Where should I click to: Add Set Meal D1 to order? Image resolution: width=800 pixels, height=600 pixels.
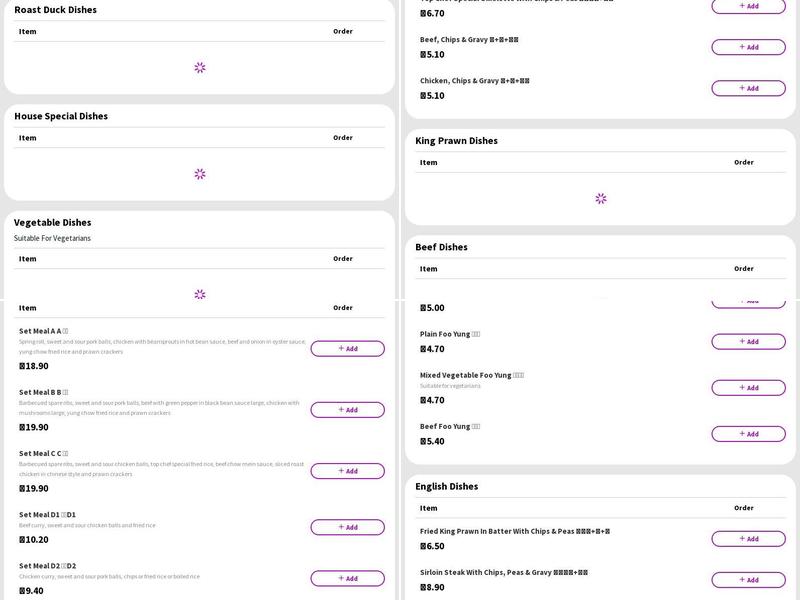pos(347,527)
